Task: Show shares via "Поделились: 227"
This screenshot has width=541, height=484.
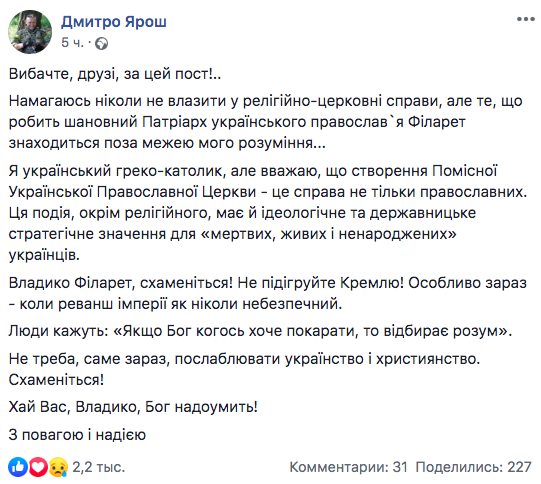Action: 473,467
